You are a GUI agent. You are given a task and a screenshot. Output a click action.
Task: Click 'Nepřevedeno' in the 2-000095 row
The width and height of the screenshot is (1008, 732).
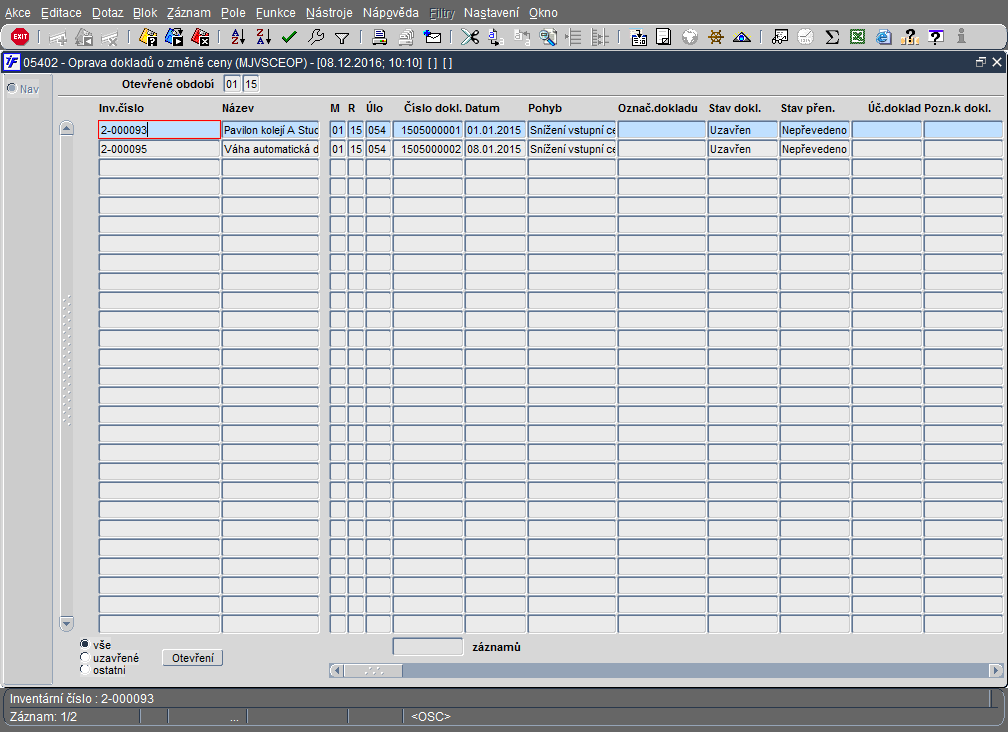point(814,149)
